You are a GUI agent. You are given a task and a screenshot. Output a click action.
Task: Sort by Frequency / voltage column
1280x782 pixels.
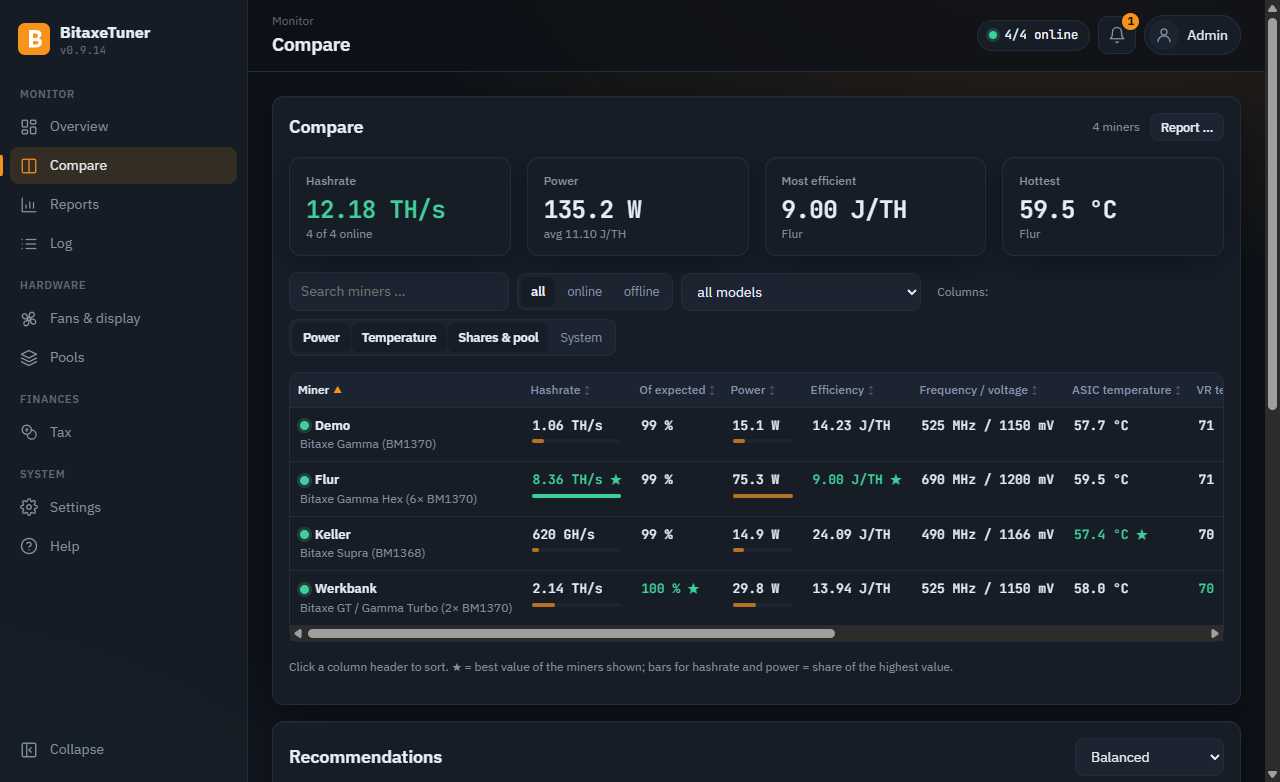[979, 390]
